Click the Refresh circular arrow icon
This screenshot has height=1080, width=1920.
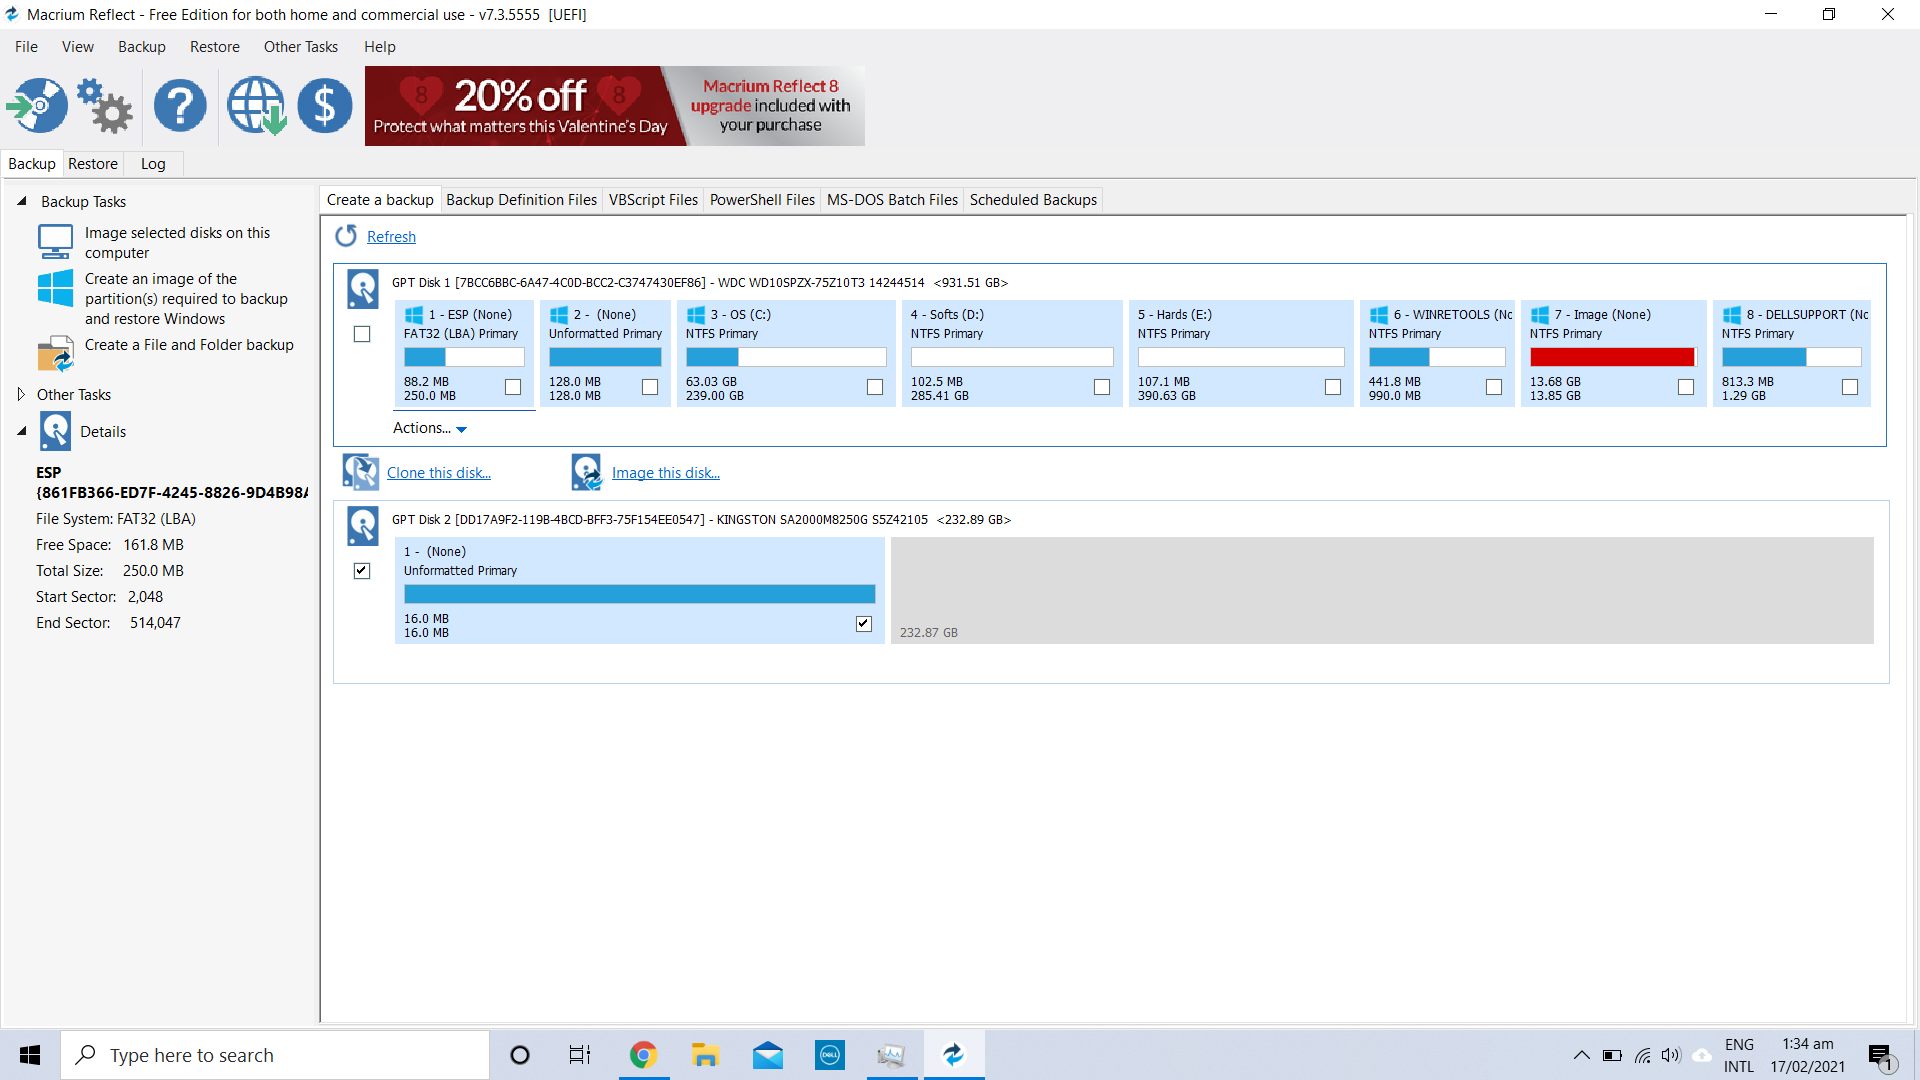click(x=347, y=236)
